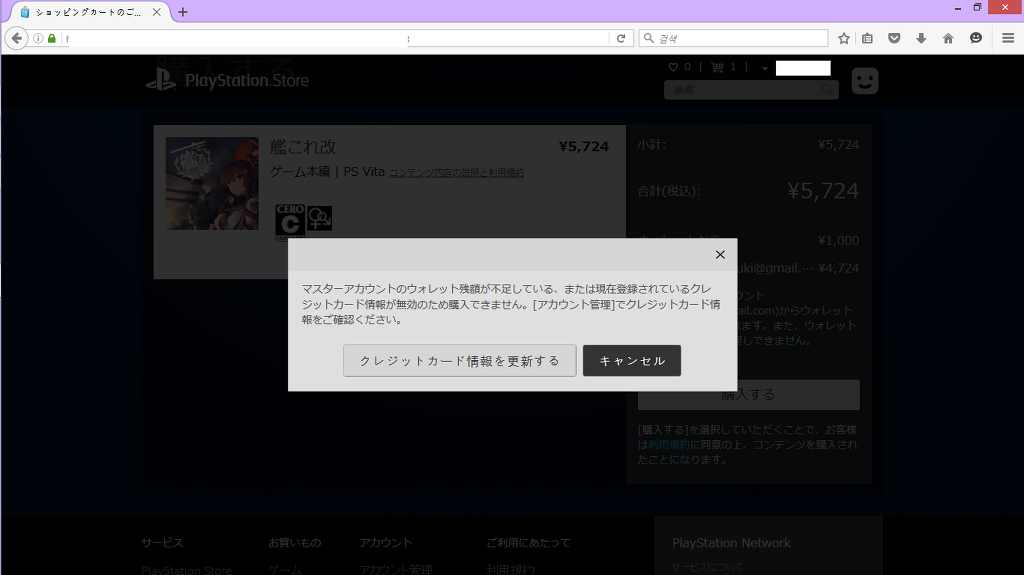Click the 艦これ改 game cover thumbnail

pyautogui.click(x=212, y=184)
